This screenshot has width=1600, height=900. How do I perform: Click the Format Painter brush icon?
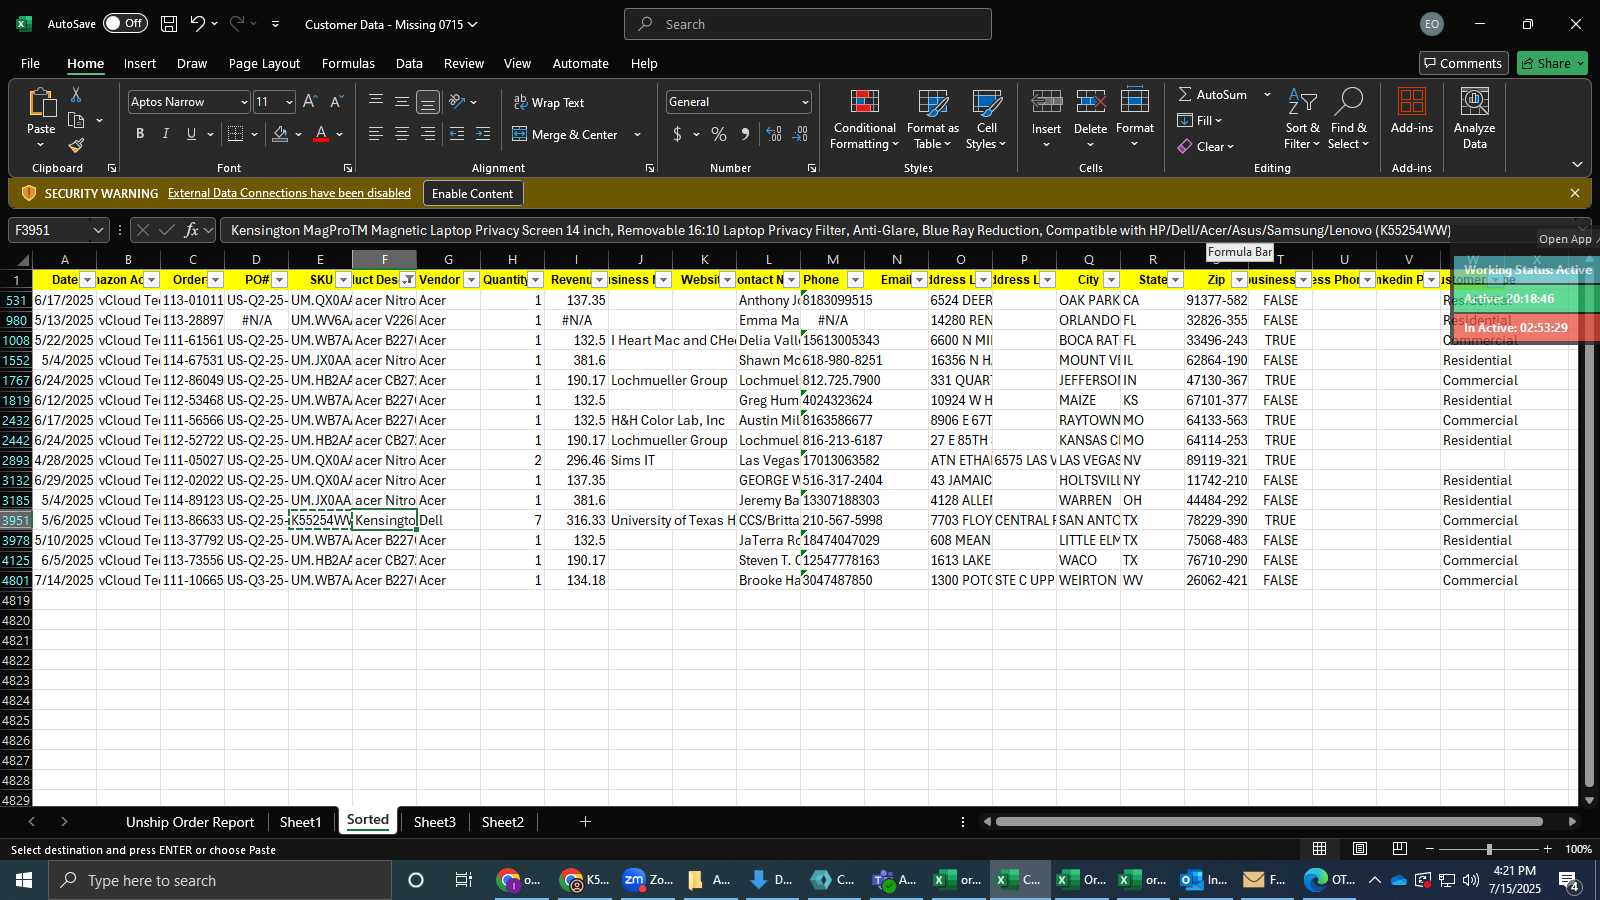point(76,145)
